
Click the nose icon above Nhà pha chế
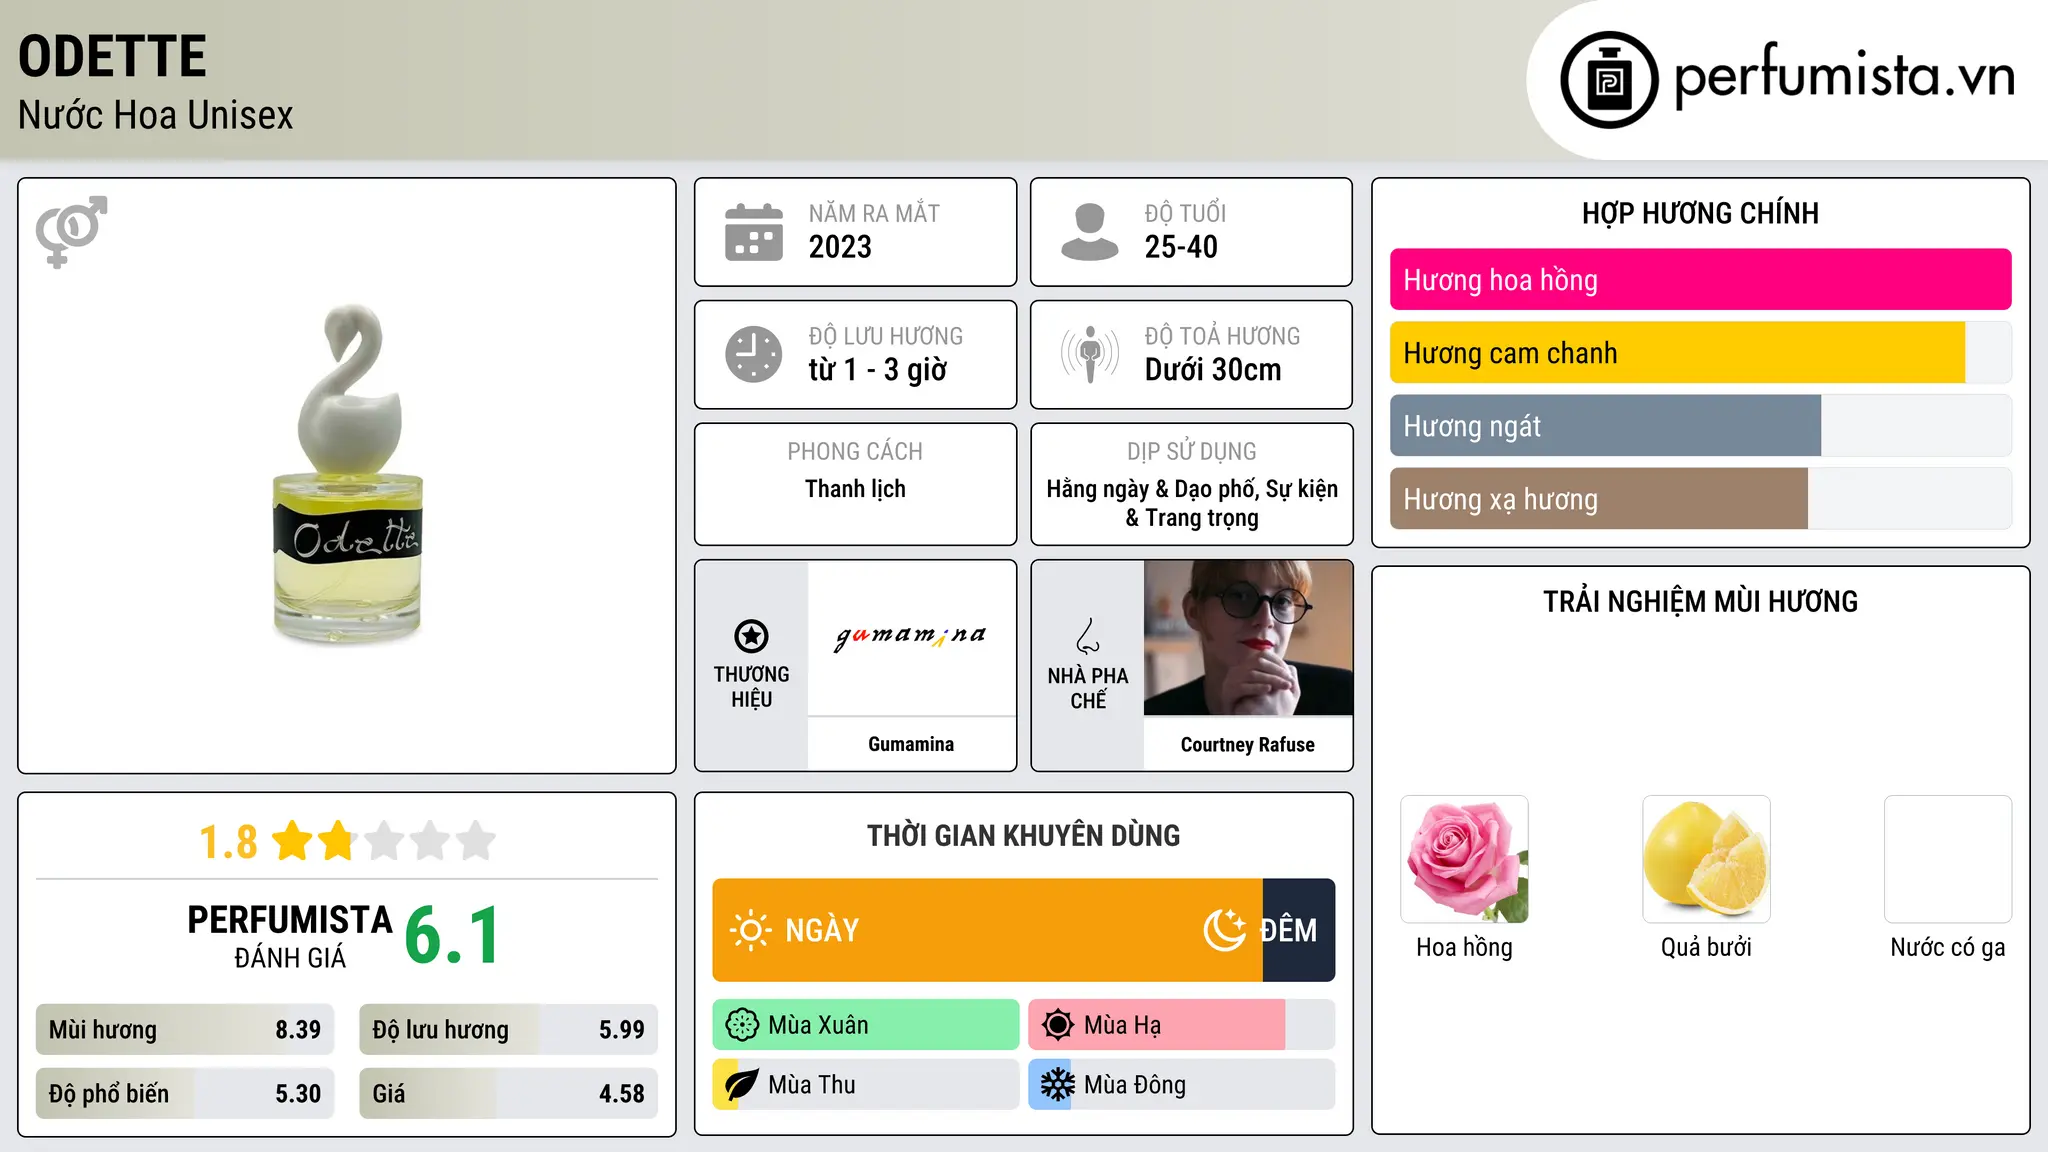(1088, 636)
